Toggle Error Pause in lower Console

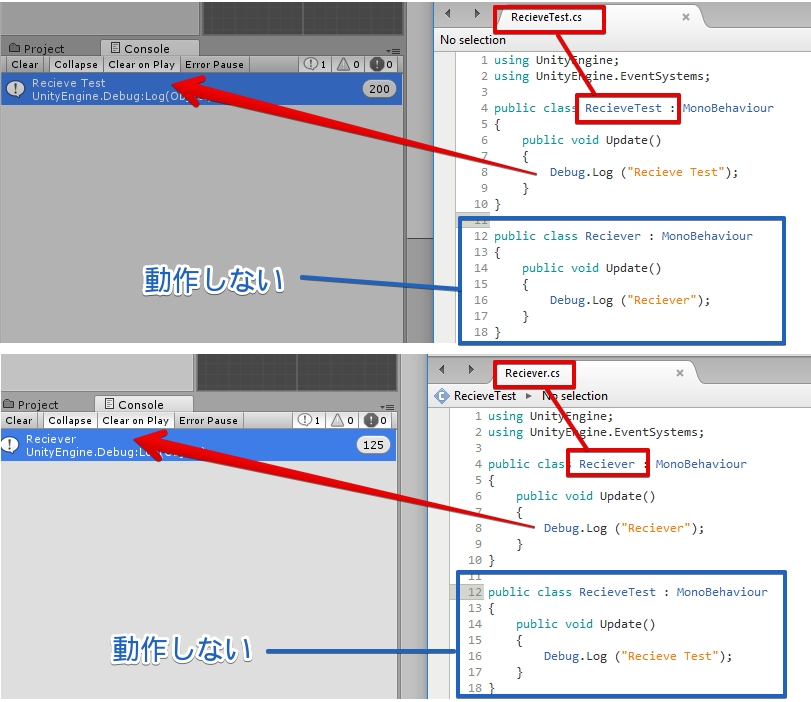point(208,421)
